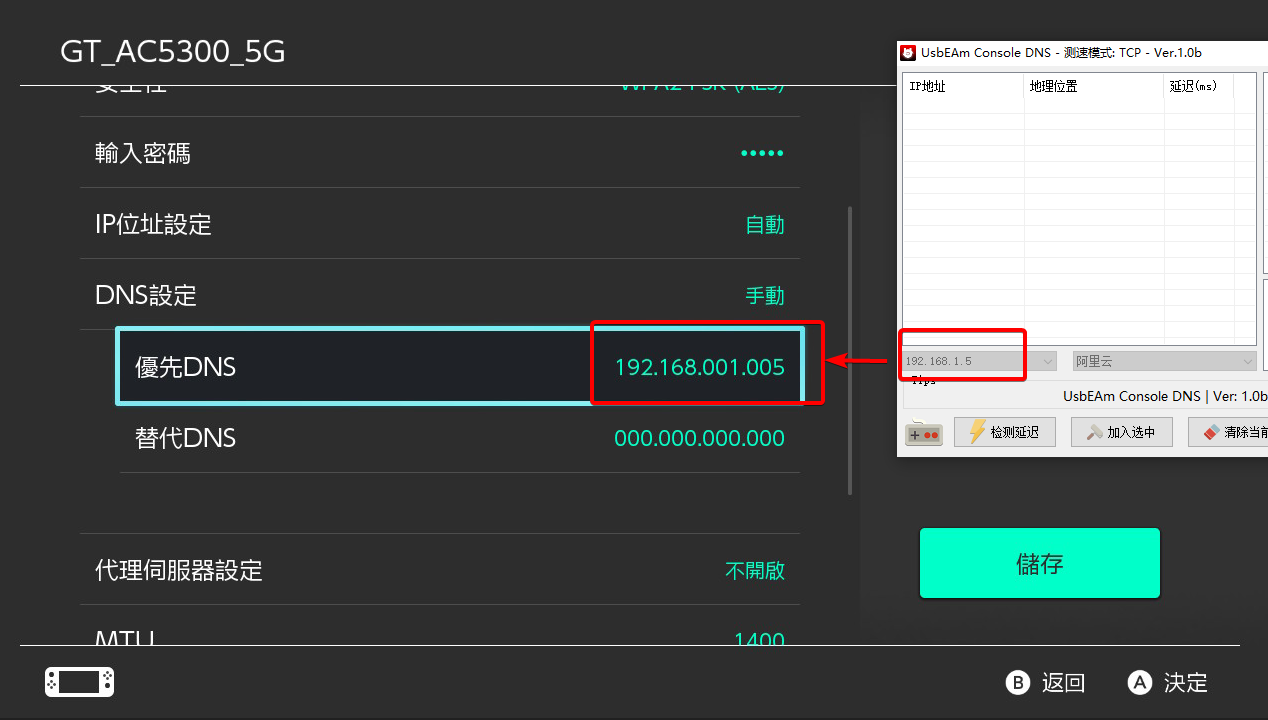Click the settings list vertical scrollbar
The image size is (1268, 720).
pos(850,350)
